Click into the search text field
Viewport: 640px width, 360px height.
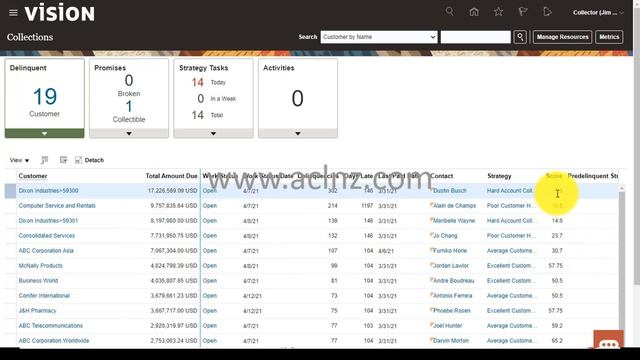pyautogui.click(x=476, y=37)
